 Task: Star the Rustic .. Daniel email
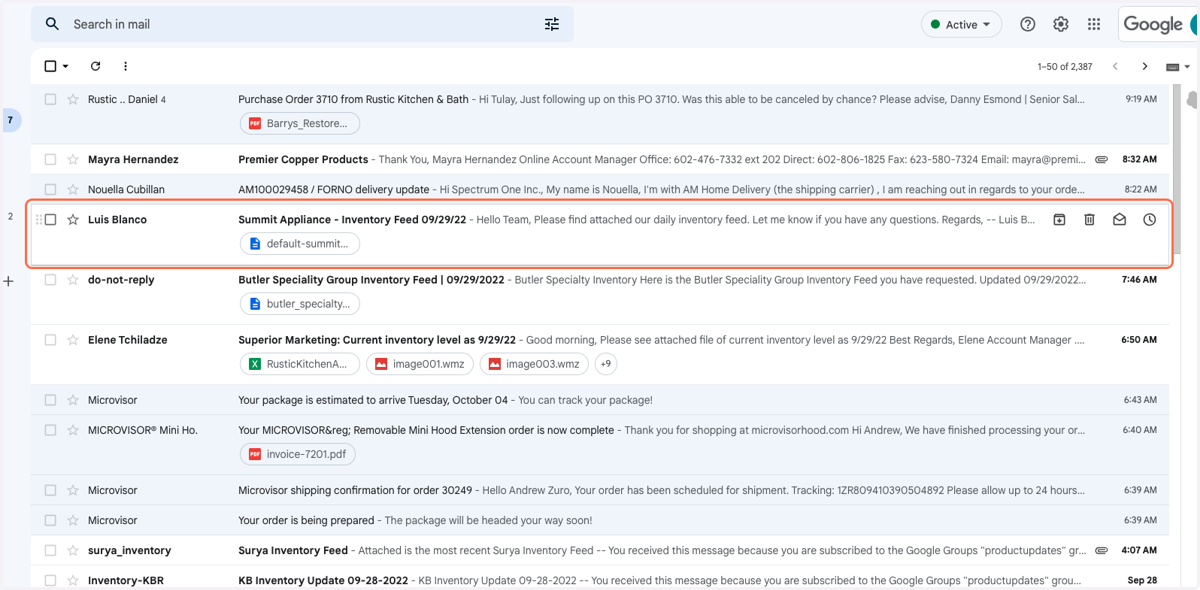tap(73, 100)
